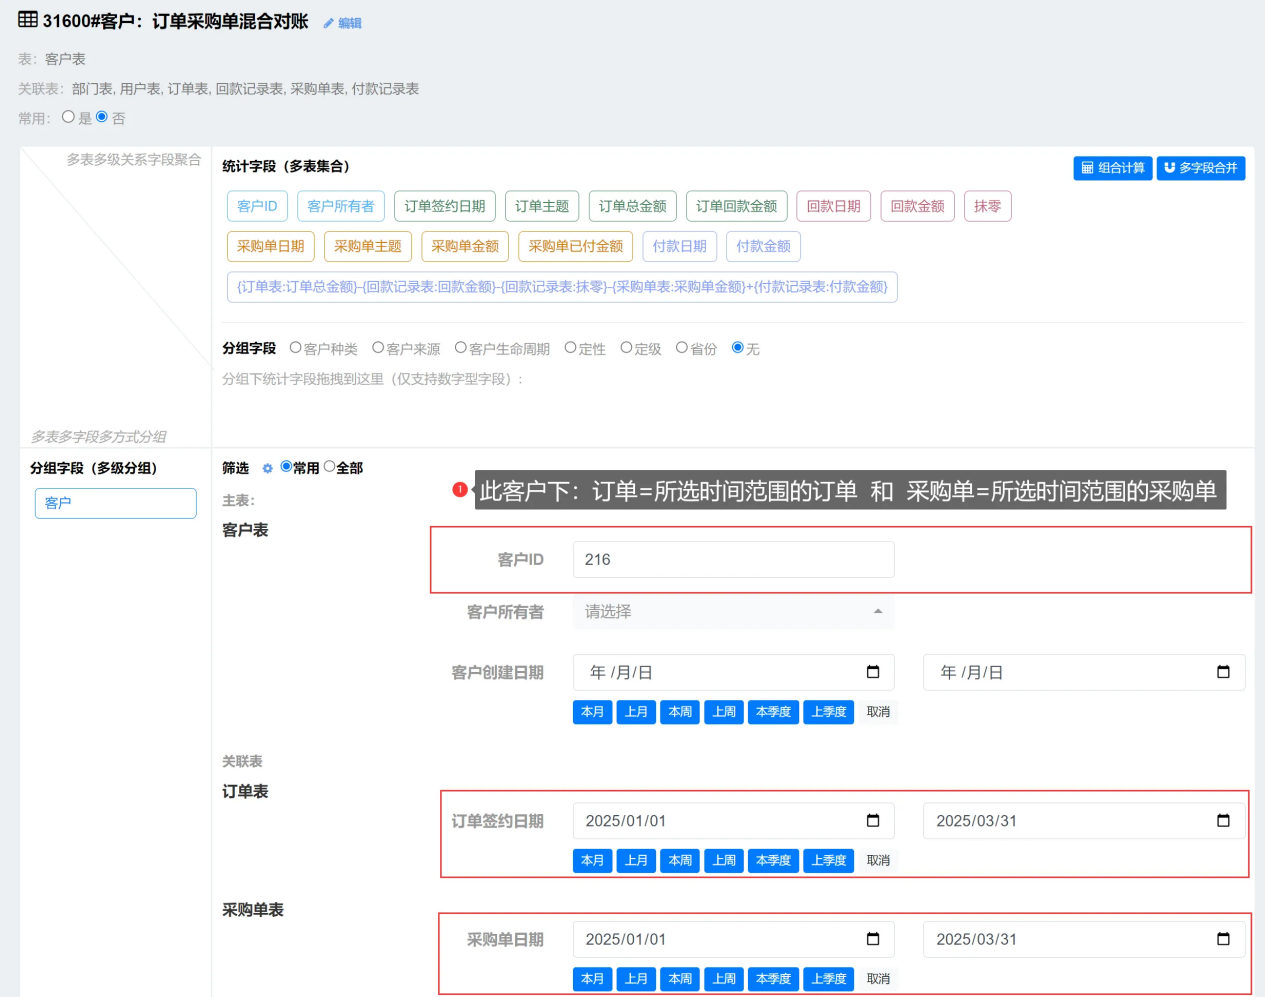The width and height of the screenshot is (1265, 997).
Task: Select 无 grouping radio
Action: tap(738, 348)
